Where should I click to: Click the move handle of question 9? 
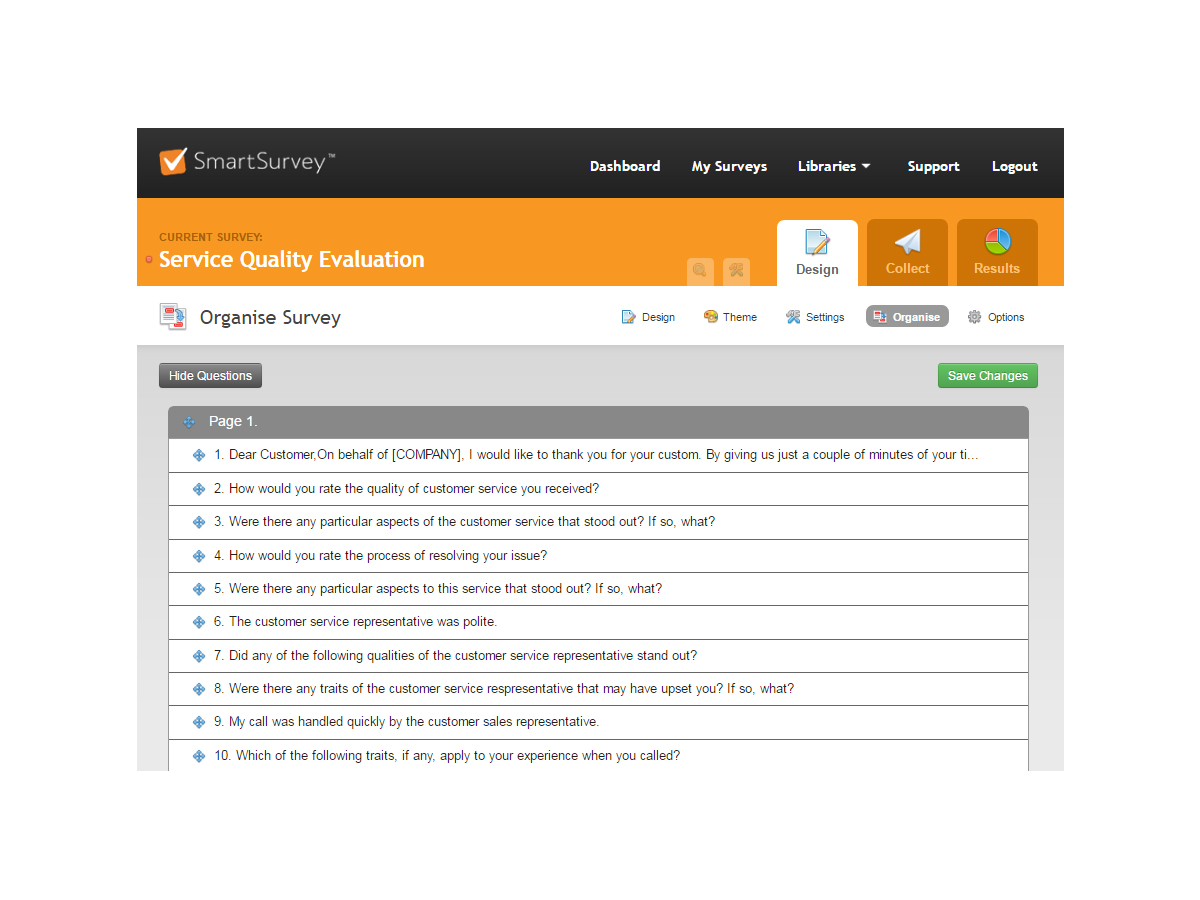pyautogui.click(x=199, y=722)
